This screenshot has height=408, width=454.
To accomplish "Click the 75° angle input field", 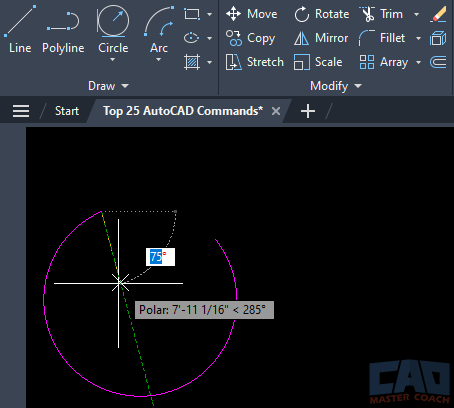I will (x=160, y=257).
